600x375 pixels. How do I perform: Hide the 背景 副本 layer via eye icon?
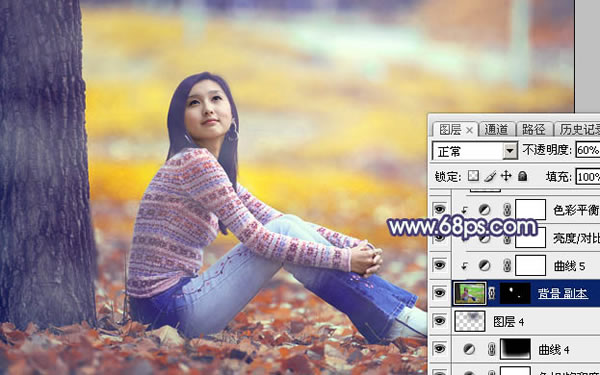439,293
